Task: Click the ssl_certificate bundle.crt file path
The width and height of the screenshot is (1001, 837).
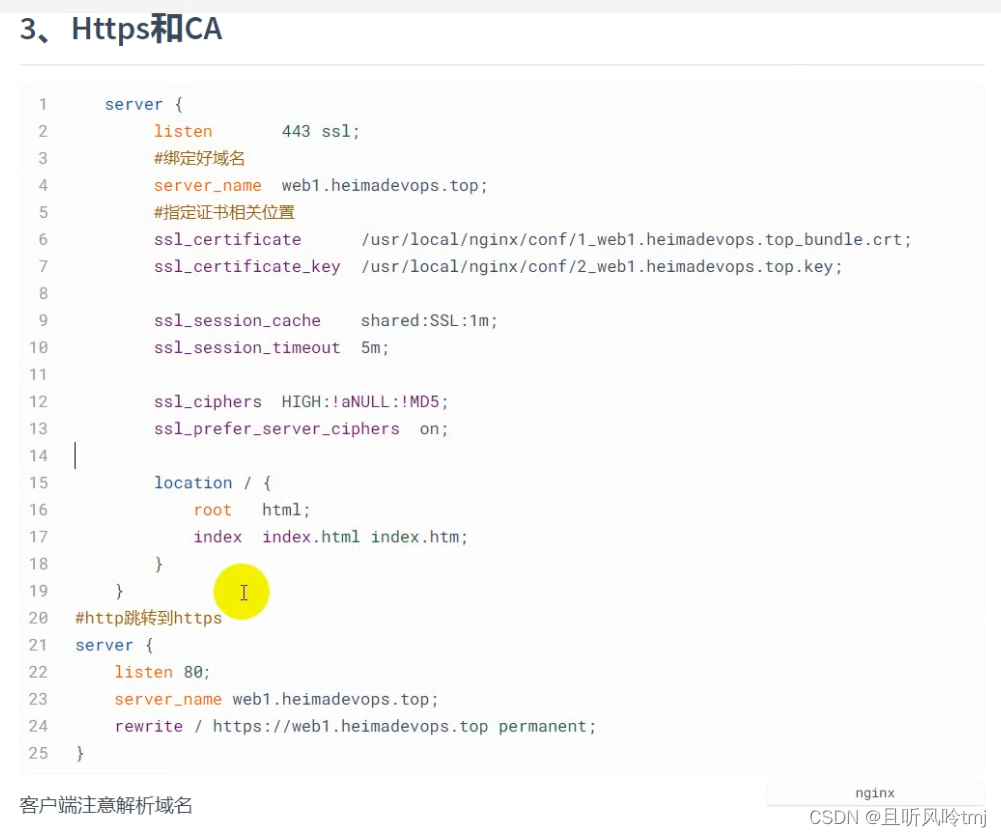Action: click(x=636, y=239)
